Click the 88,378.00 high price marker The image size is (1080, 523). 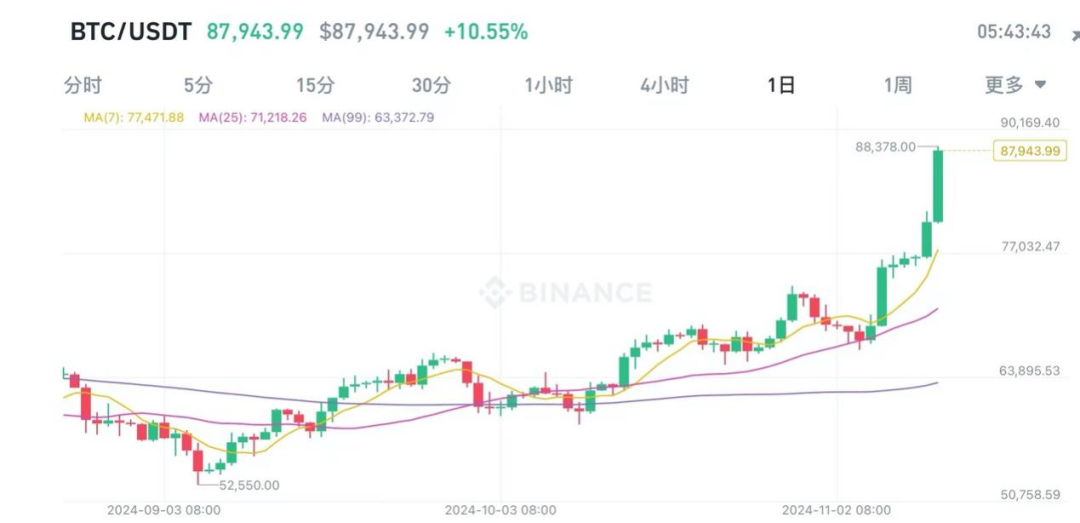pos(885,147)
